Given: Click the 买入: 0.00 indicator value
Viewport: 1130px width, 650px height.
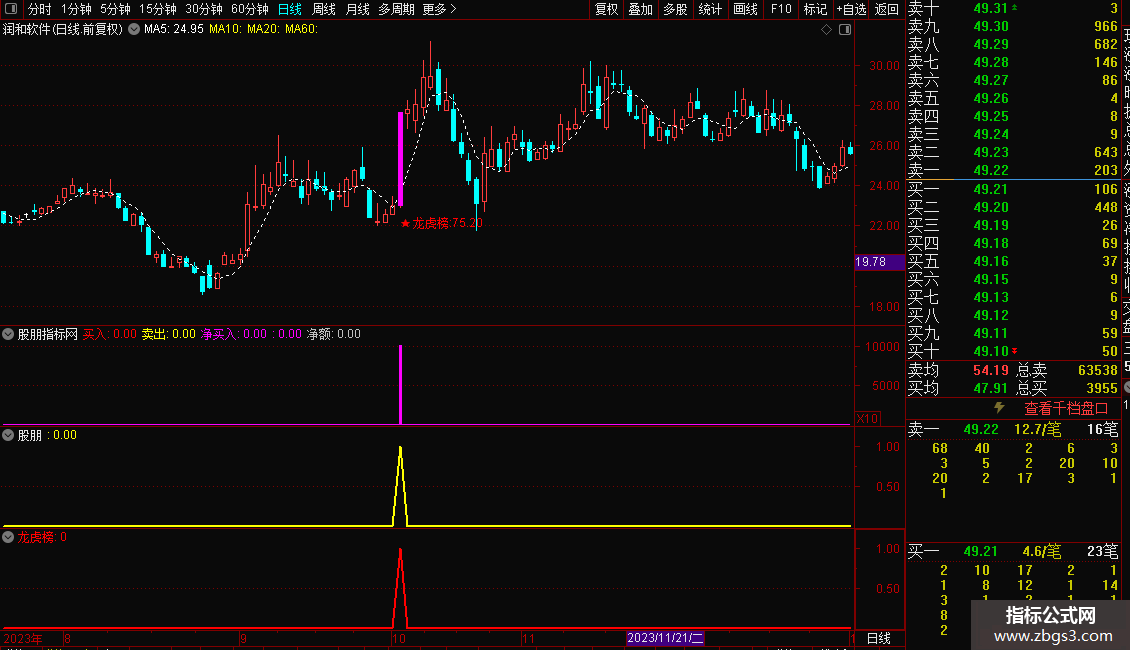Looking at the screenshot, I should [110, 334].
